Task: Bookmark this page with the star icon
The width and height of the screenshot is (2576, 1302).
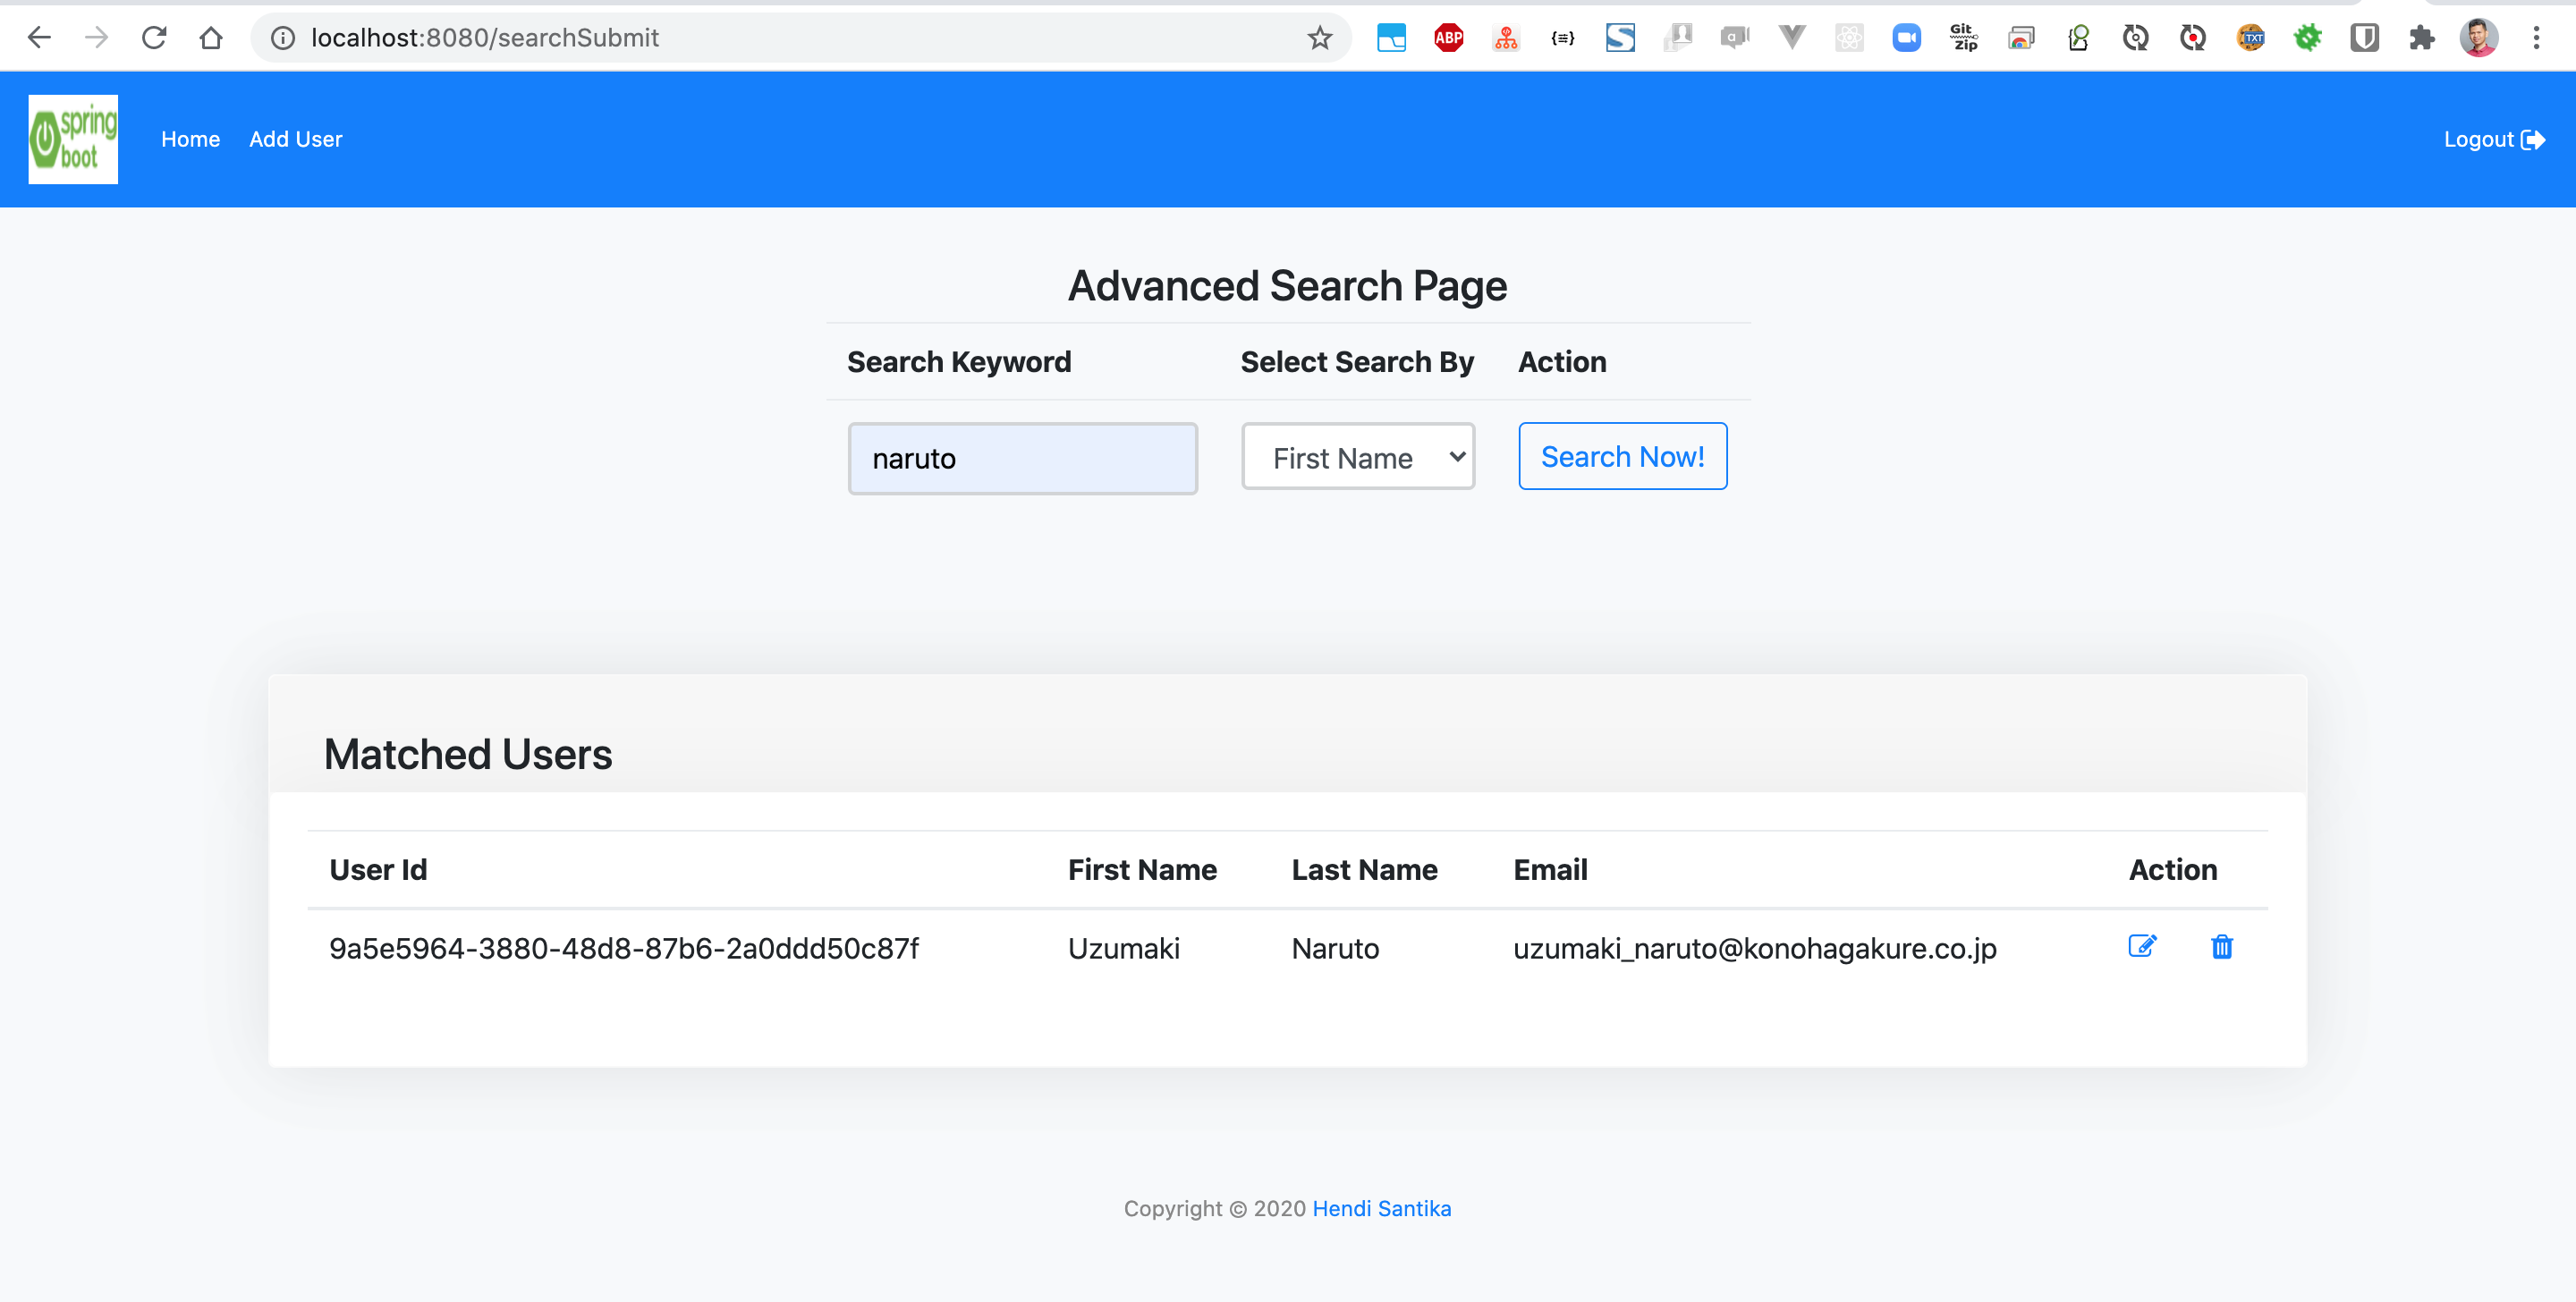Action: coord(1320,38)
